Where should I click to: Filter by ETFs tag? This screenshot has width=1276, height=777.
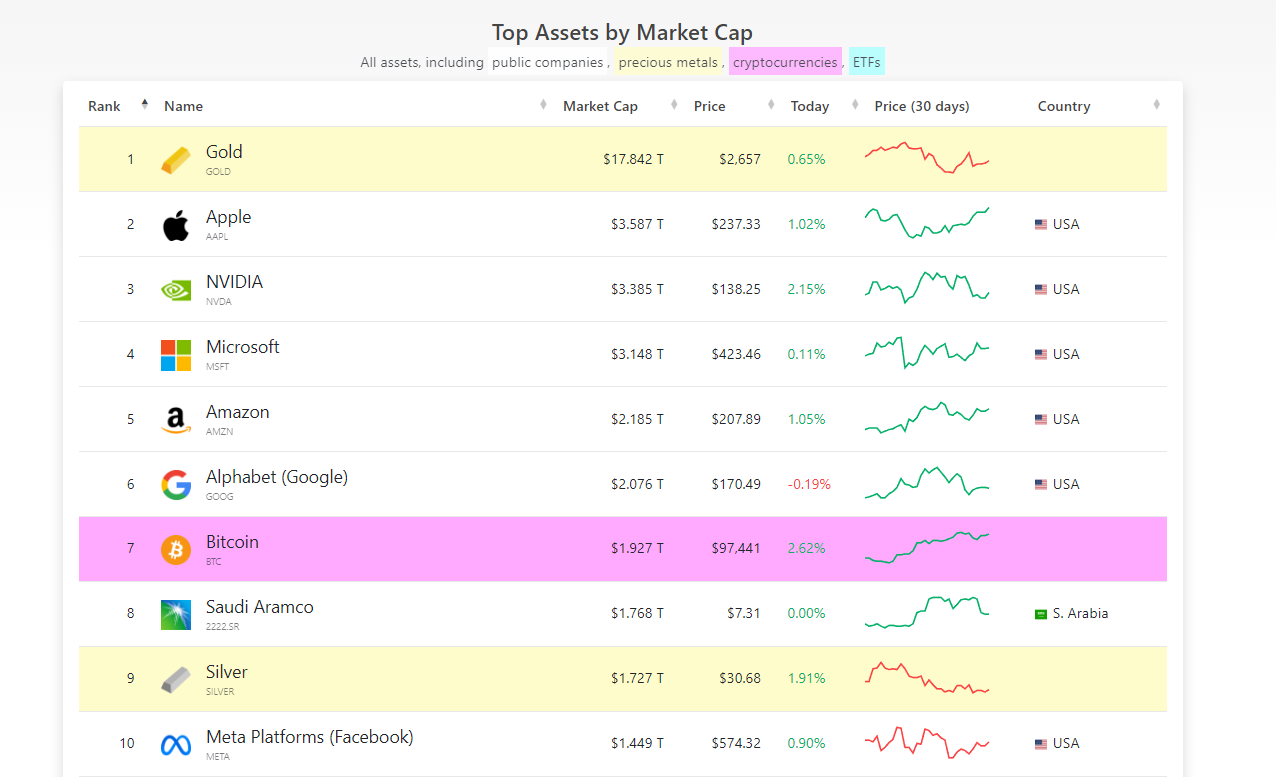point(867,62)
